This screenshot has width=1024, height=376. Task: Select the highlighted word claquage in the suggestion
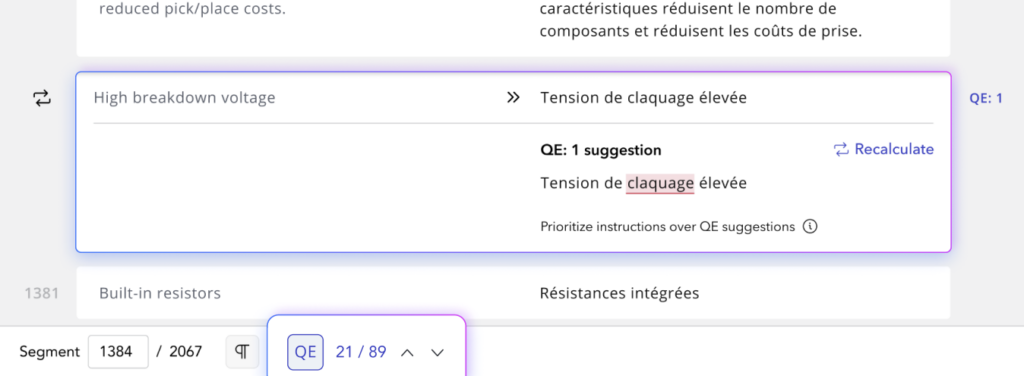(660, 183)
